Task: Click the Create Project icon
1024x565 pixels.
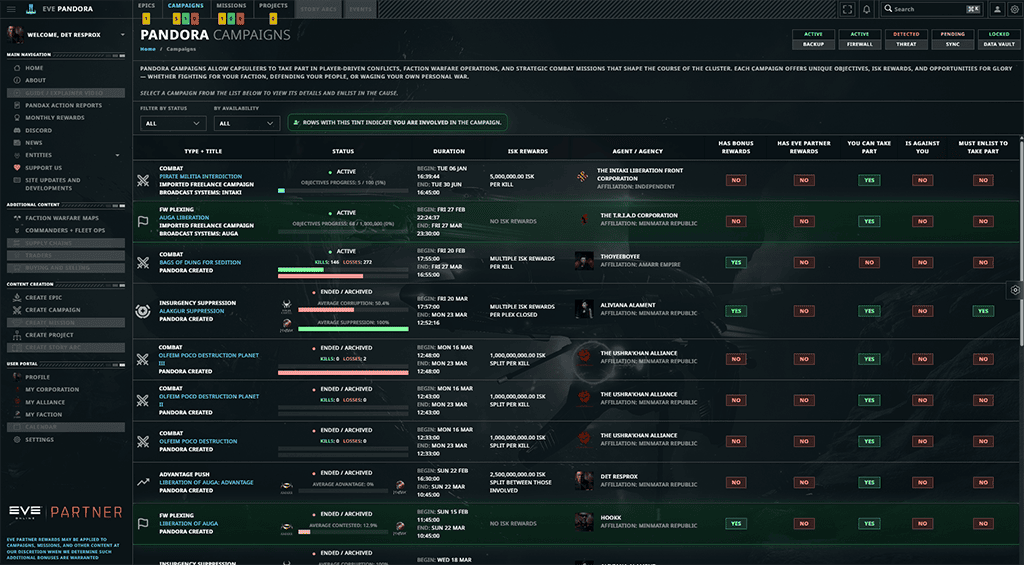Action: [17, 334]
